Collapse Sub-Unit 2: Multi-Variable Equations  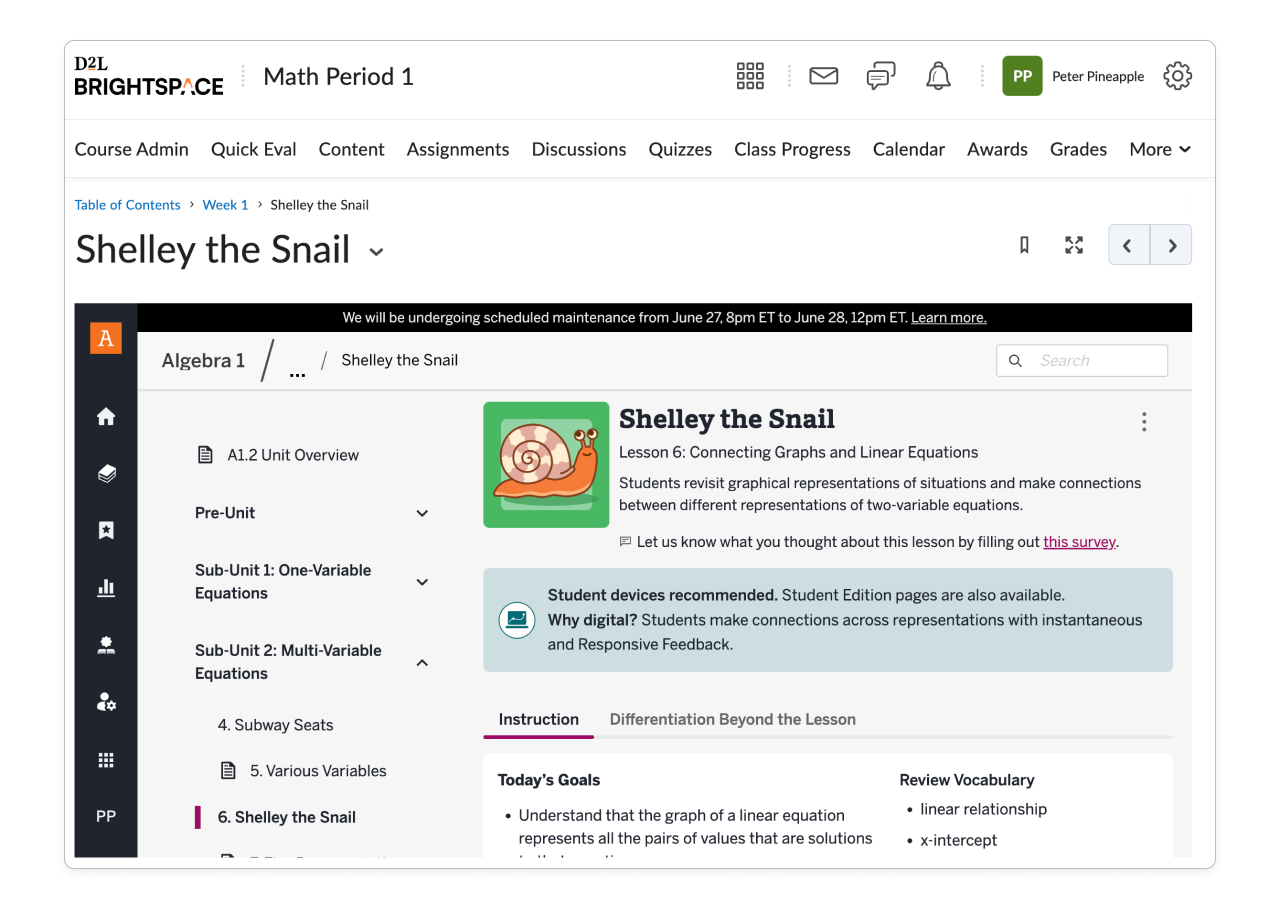422,662
